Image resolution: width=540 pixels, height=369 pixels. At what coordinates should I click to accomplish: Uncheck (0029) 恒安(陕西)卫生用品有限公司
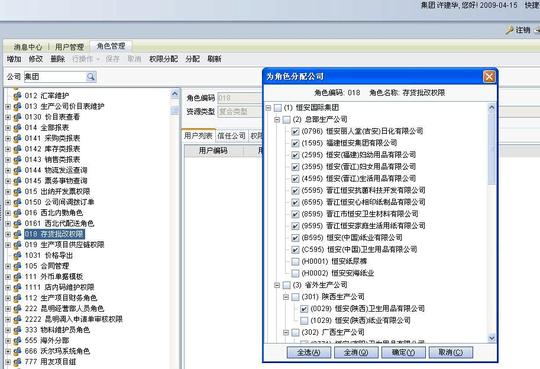pyautogui.click(x=304, y=309)
